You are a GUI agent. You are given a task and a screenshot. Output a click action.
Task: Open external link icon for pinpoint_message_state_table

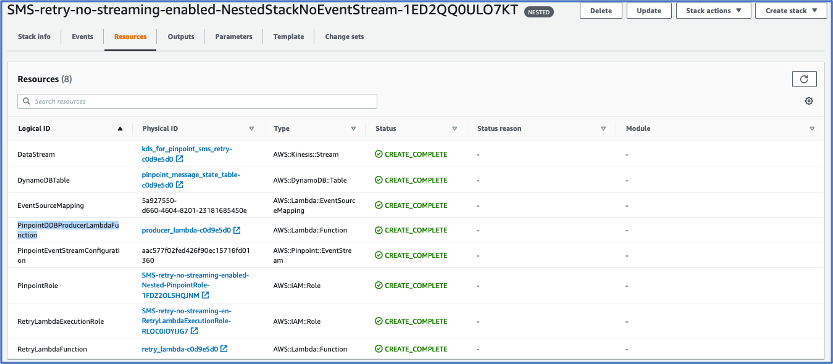point(180,185)
